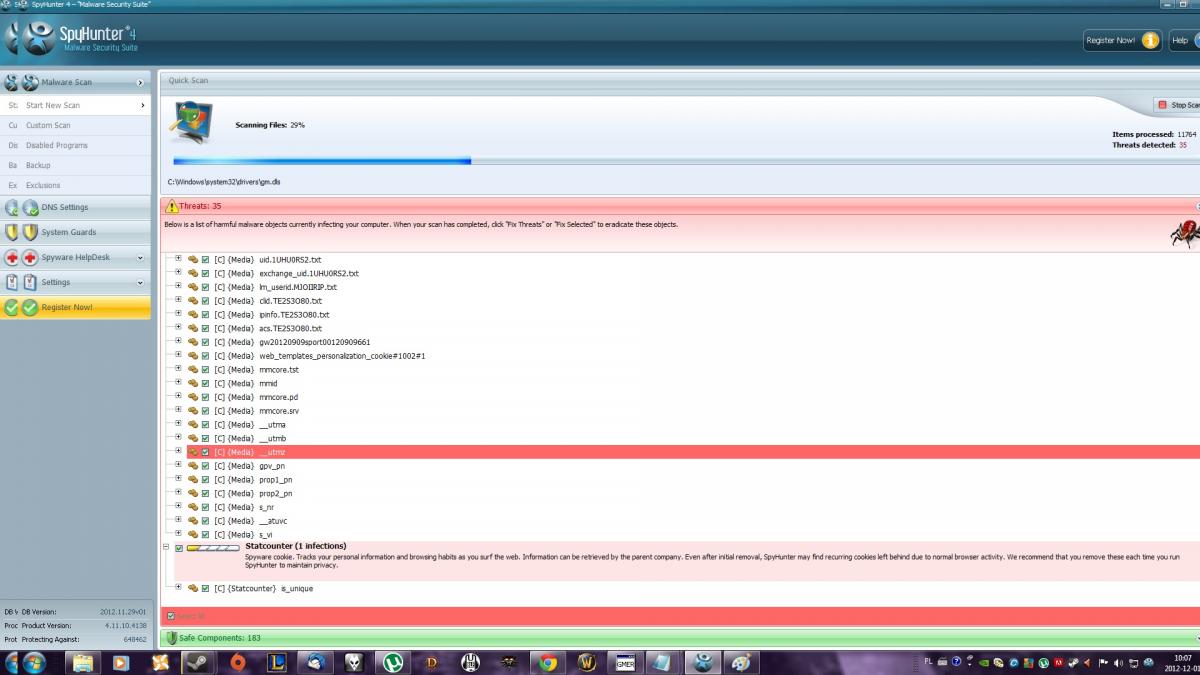Expand the ipinfo.TE2S3O80.txt tree node

pos(179,314)
